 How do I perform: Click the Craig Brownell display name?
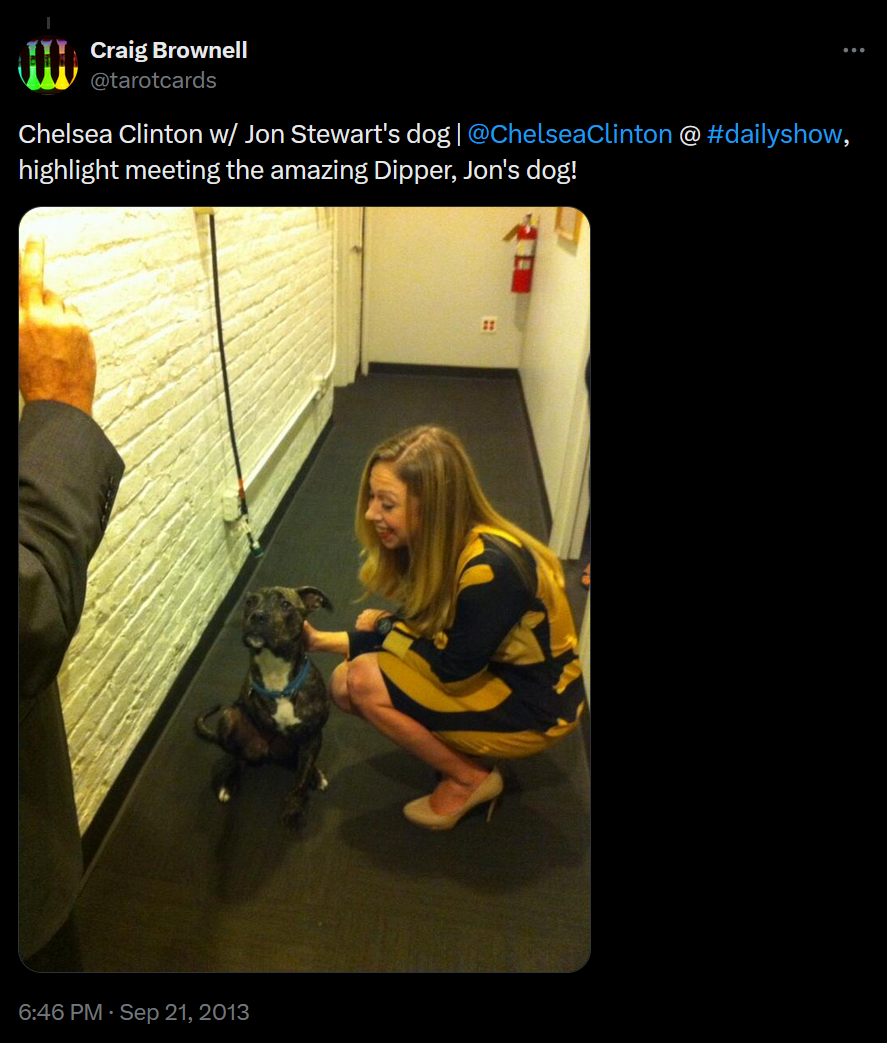click(168, 50)
